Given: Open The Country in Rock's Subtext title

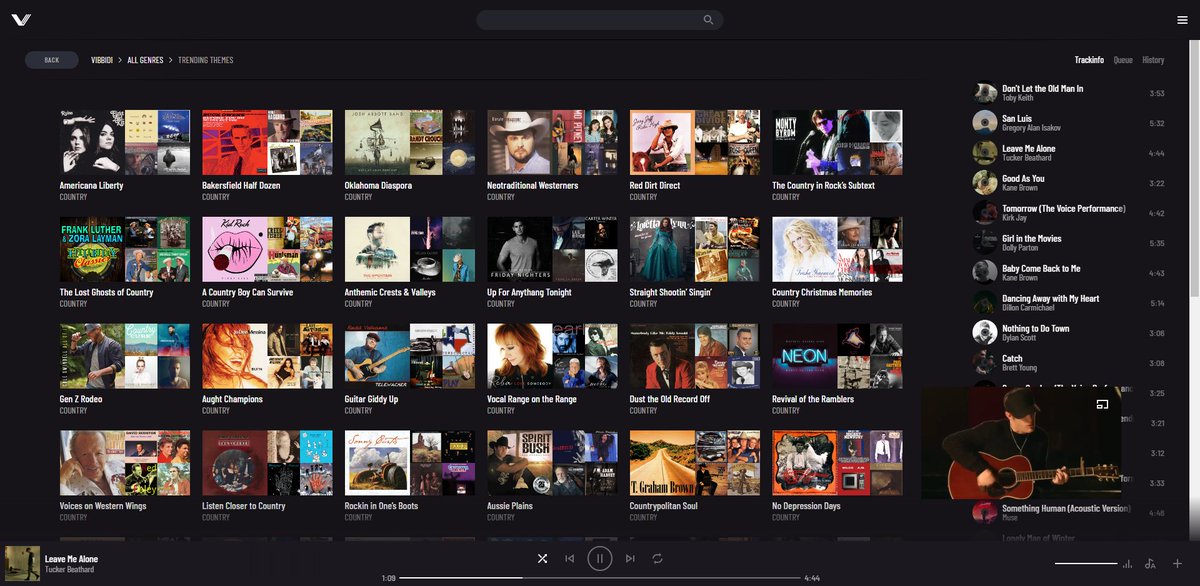Looking at the screenshot, I should coord(823,186).
